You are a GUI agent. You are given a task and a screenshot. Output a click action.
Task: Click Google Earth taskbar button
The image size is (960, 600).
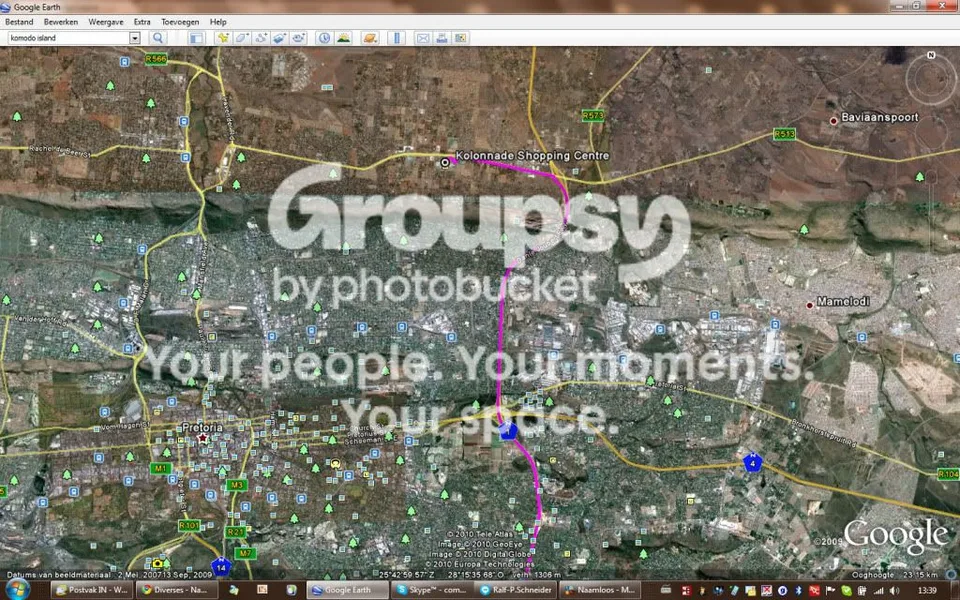(x=347, y=590)
